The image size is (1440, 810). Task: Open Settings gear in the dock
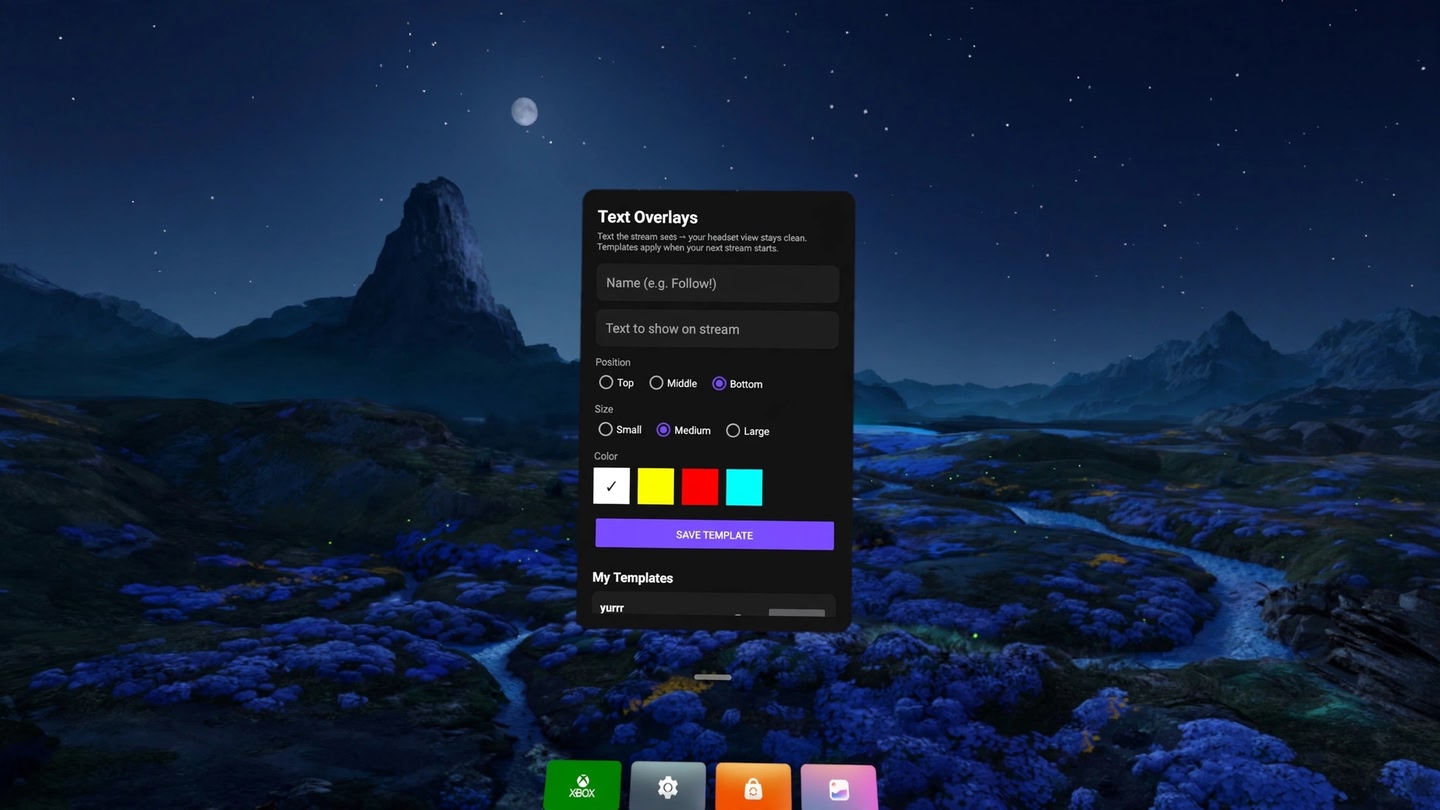tap(667, 786)
